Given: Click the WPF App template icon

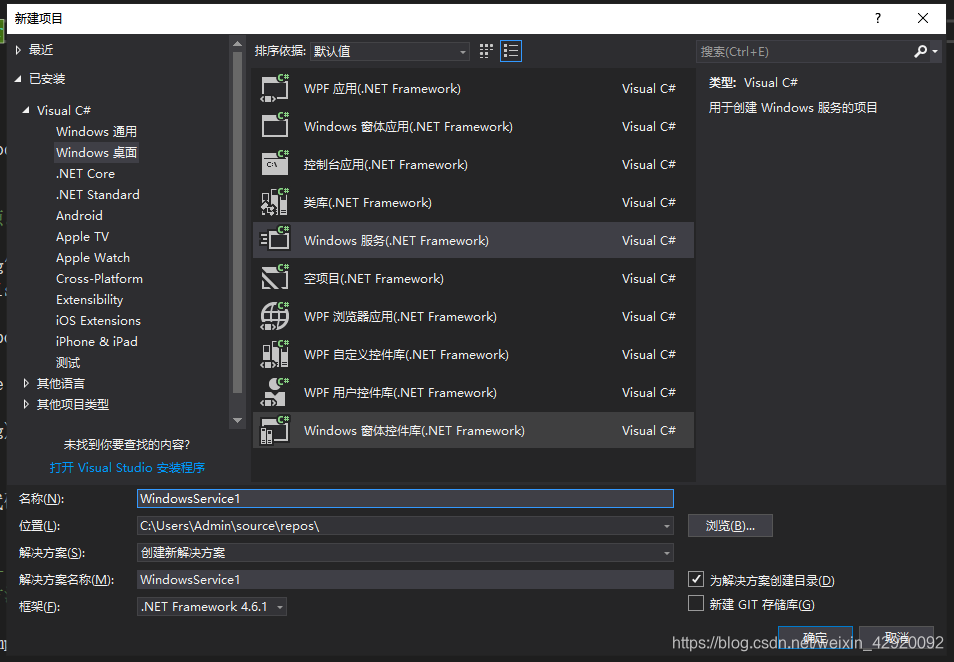Looking at the screenshot, I should click(x=275, y=88).
